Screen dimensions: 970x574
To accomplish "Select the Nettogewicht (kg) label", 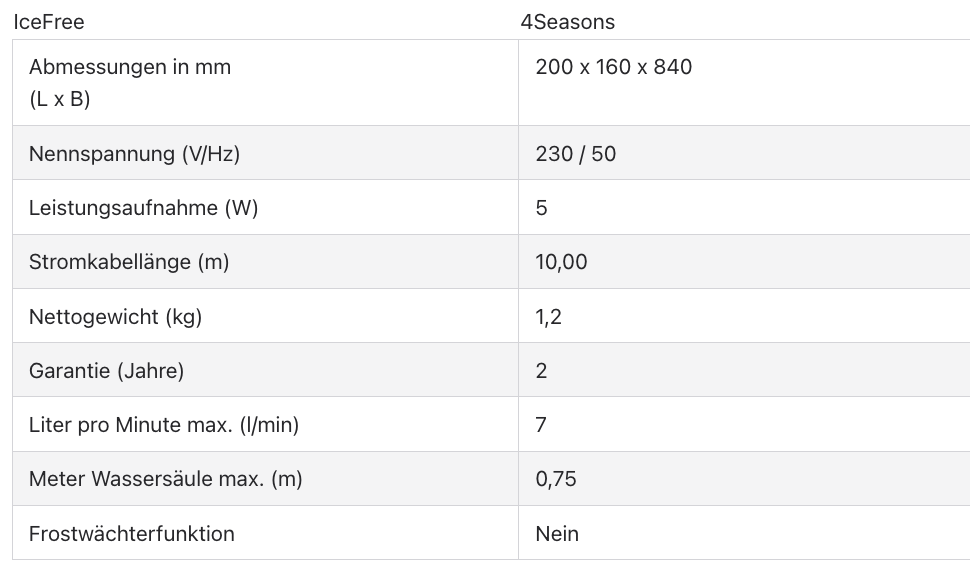I will (x=115, y=317).
